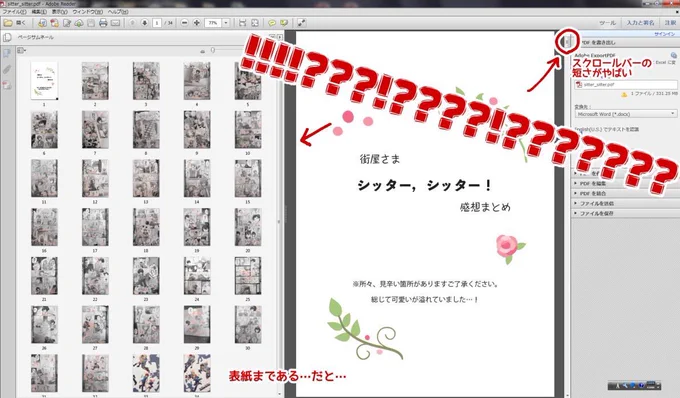
Task: Select page 2 thumbnail
Action: pyautogui.click(x=95, y=80)
